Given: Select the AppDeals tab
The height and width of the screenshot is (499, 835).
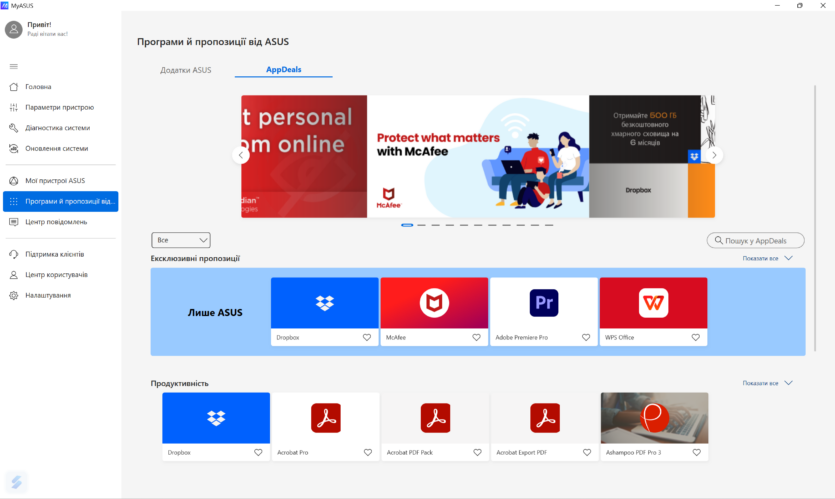Looking at the screenshot, I should tap(284, 70).
